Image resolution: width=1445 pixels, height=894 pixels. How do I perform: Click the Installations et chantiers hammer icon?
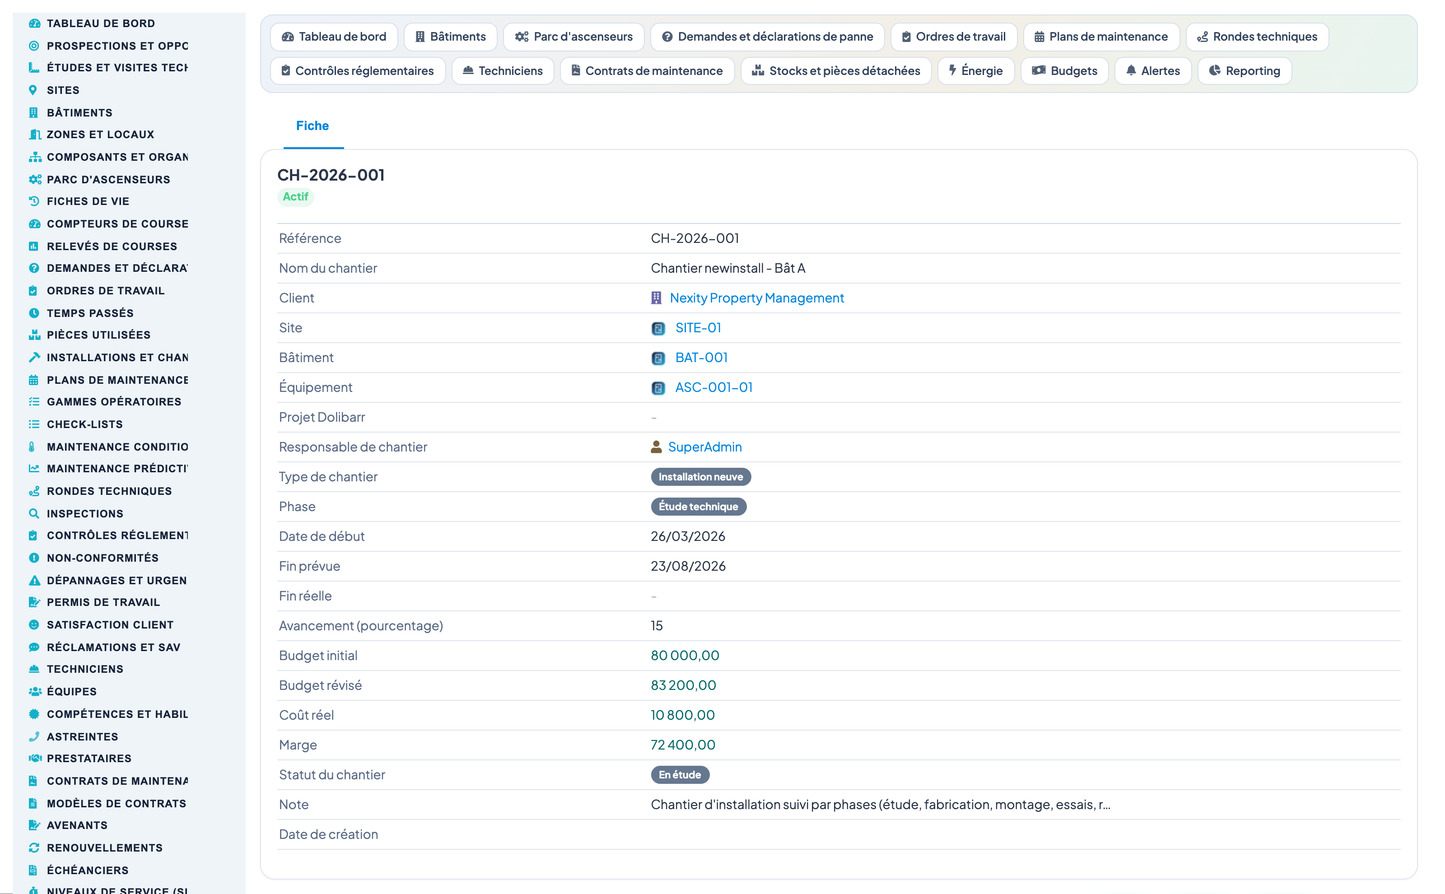34,357
